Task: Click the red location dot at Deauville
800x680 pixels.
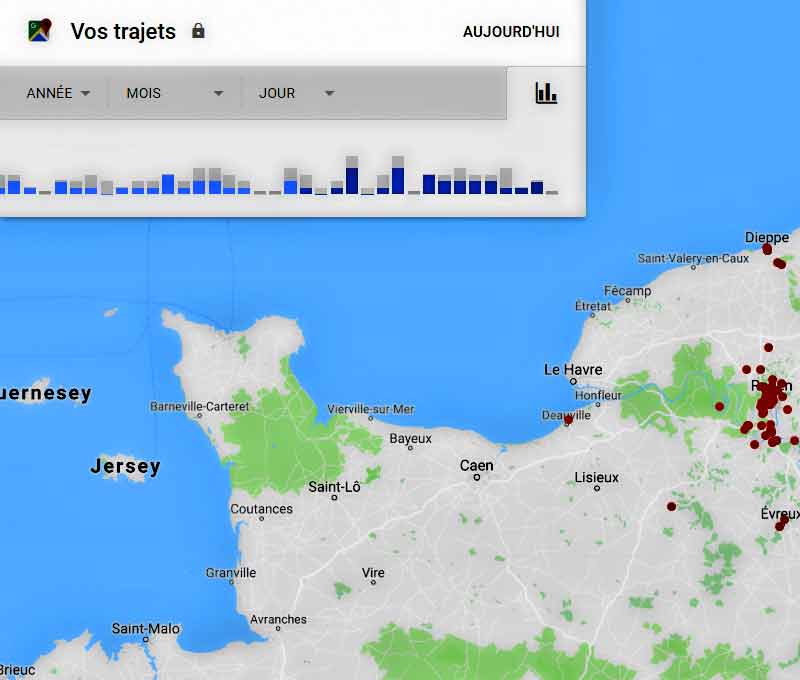Action: (568, 420)
